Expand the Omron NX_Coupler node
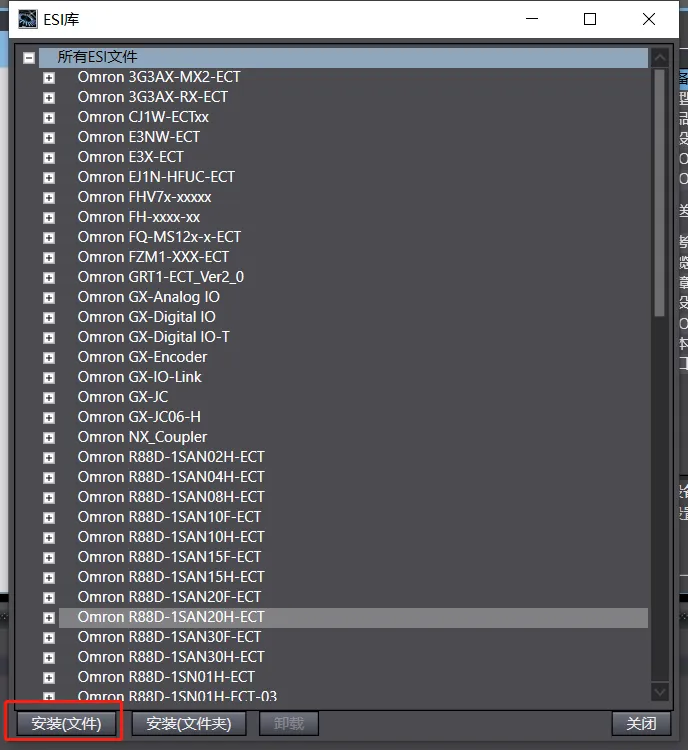Screen dimensions: 688x750 point(49,437)
